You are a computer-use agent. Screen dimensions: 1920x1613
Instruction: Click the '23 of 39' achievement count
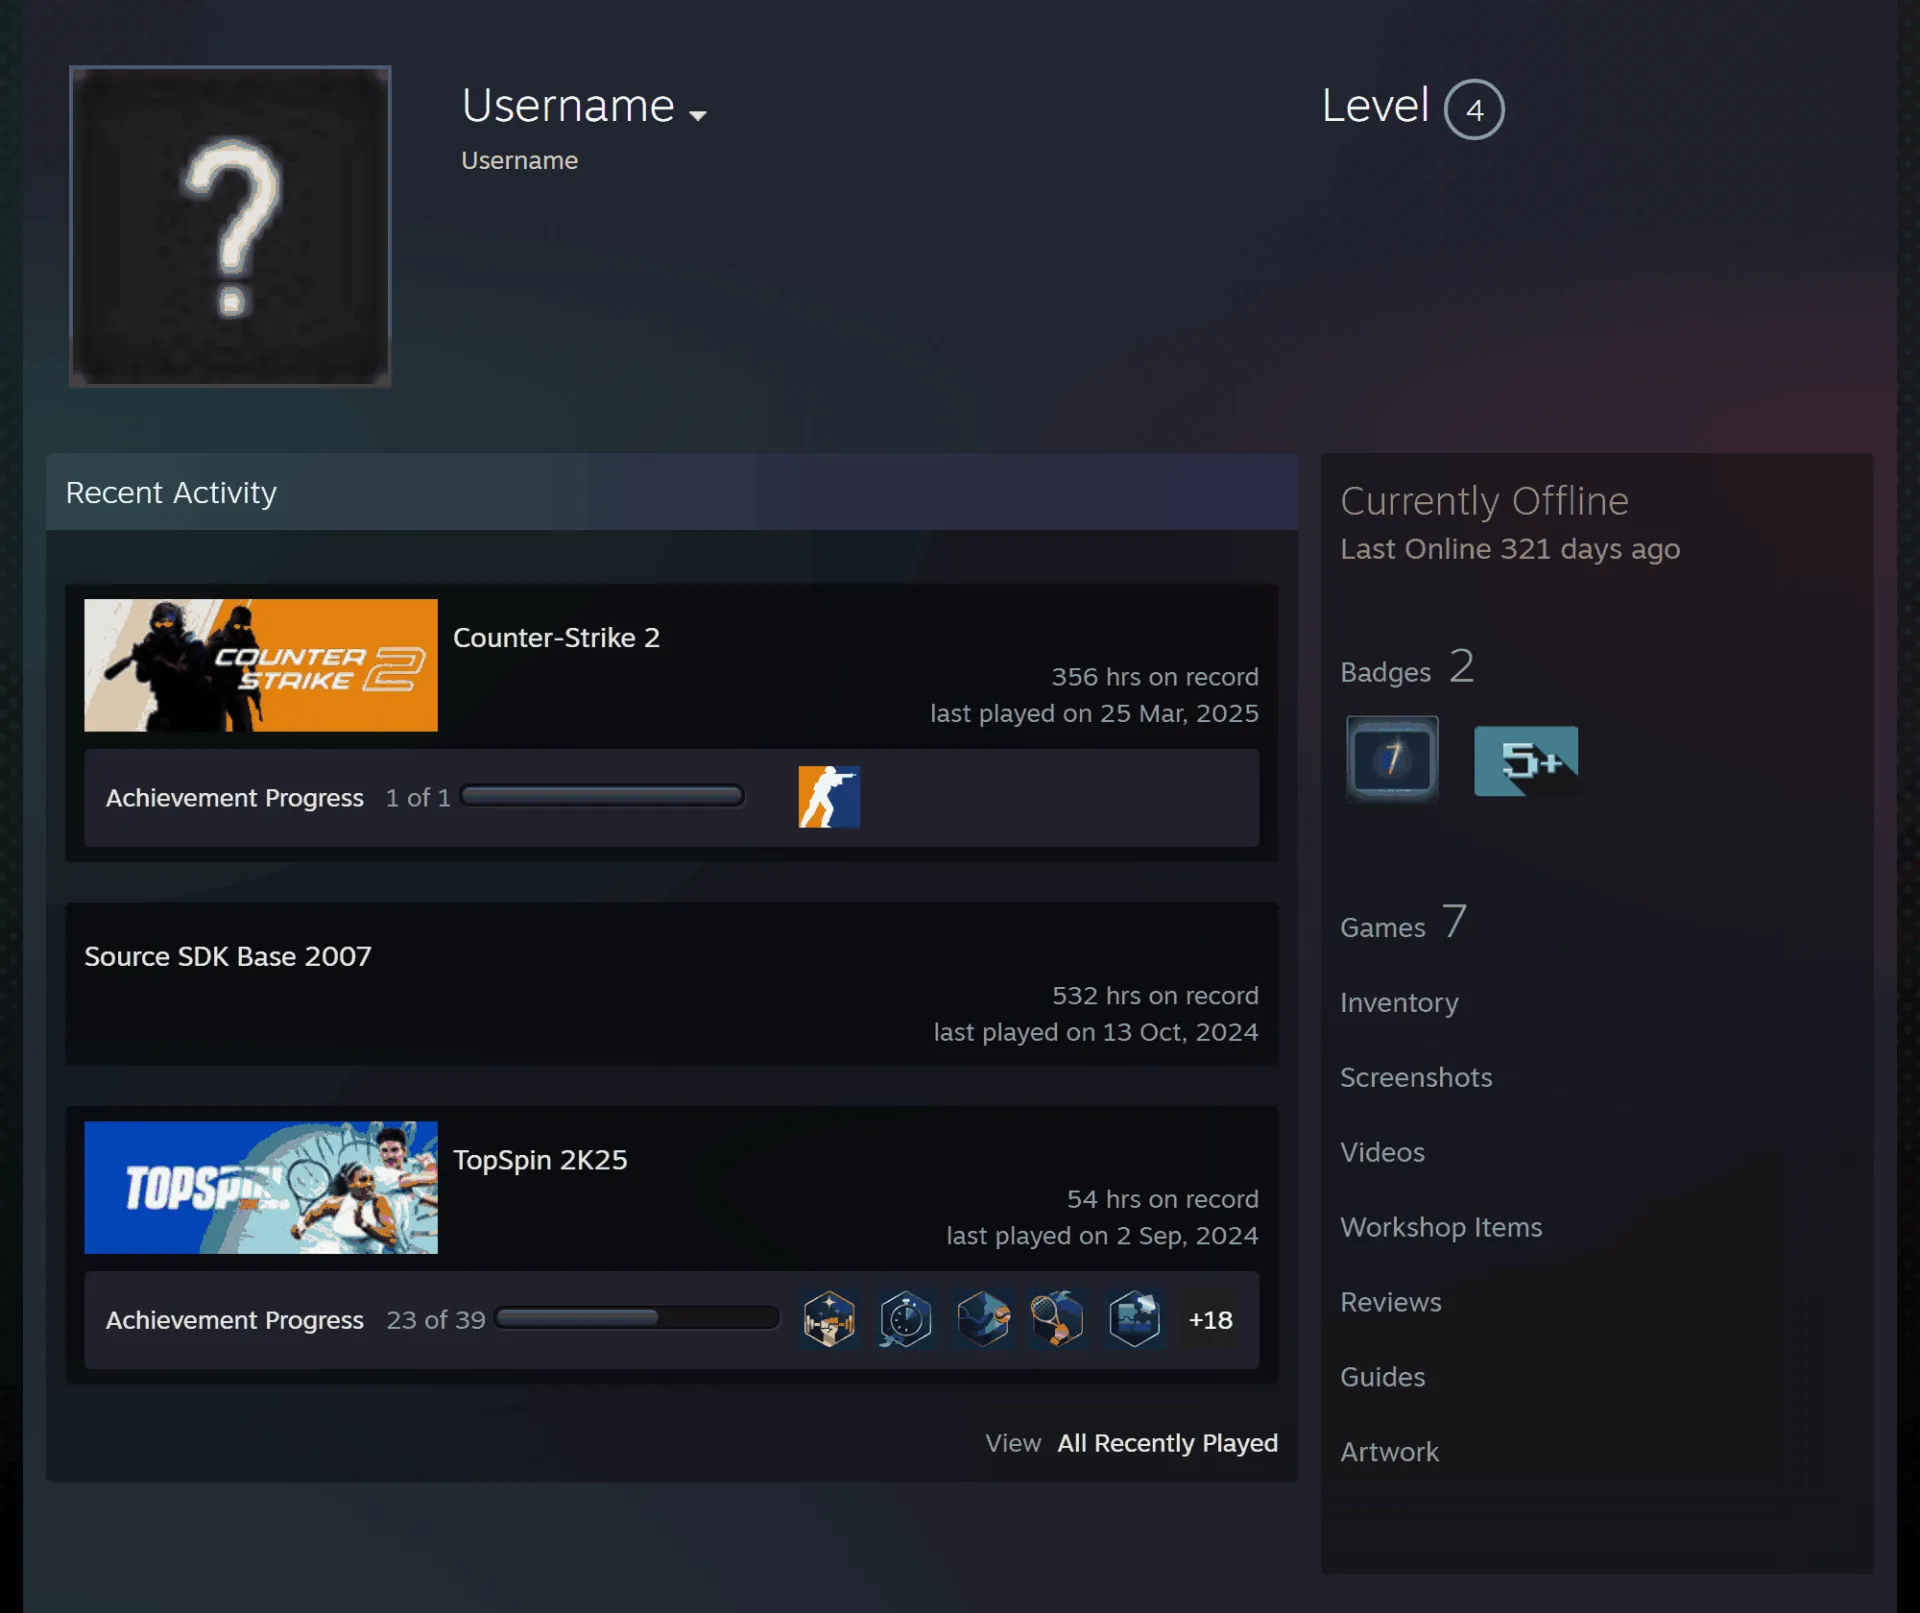(x=436, y=1320)
